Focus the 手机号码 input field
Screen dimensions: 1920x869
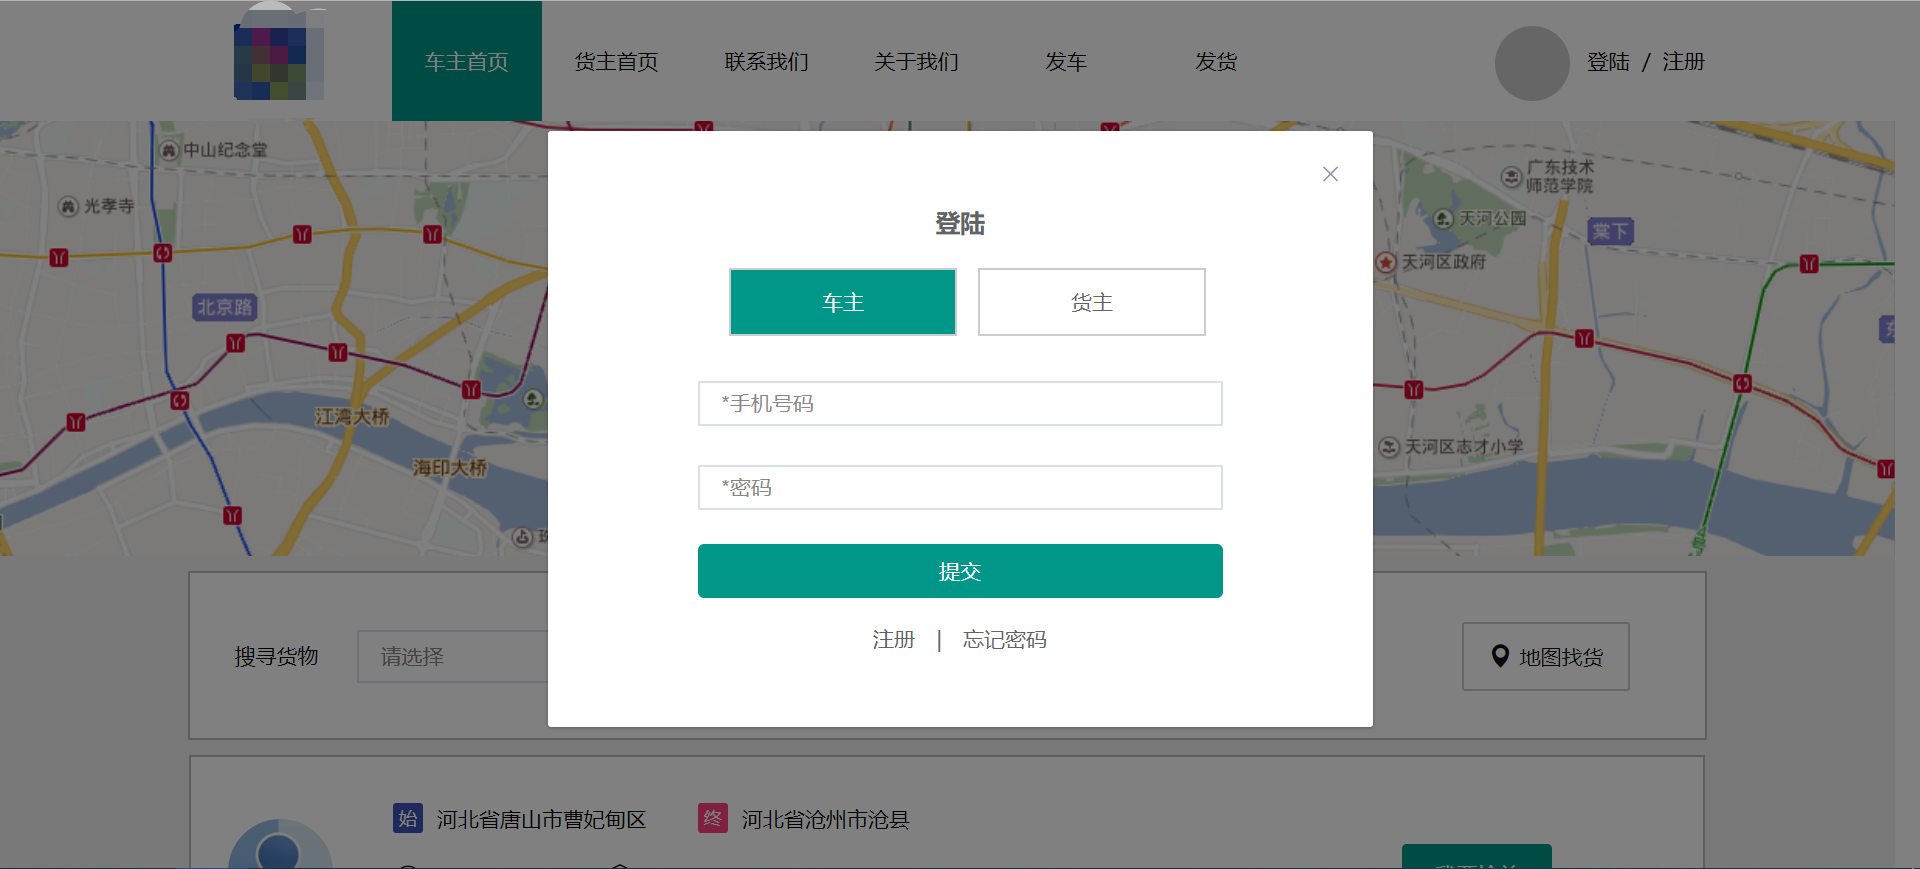pyautogui.click(x=959, y=404)
